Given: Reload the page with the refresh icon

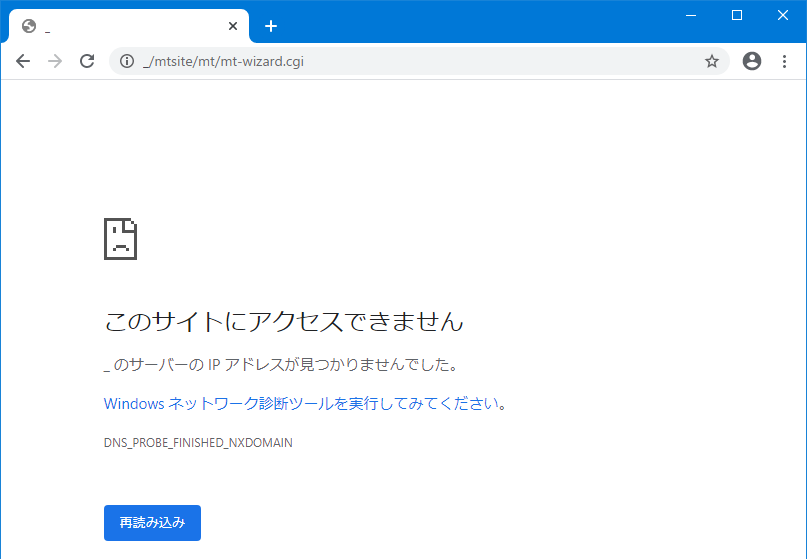Looking at the screenshot, I should click(x=87, y=61).
